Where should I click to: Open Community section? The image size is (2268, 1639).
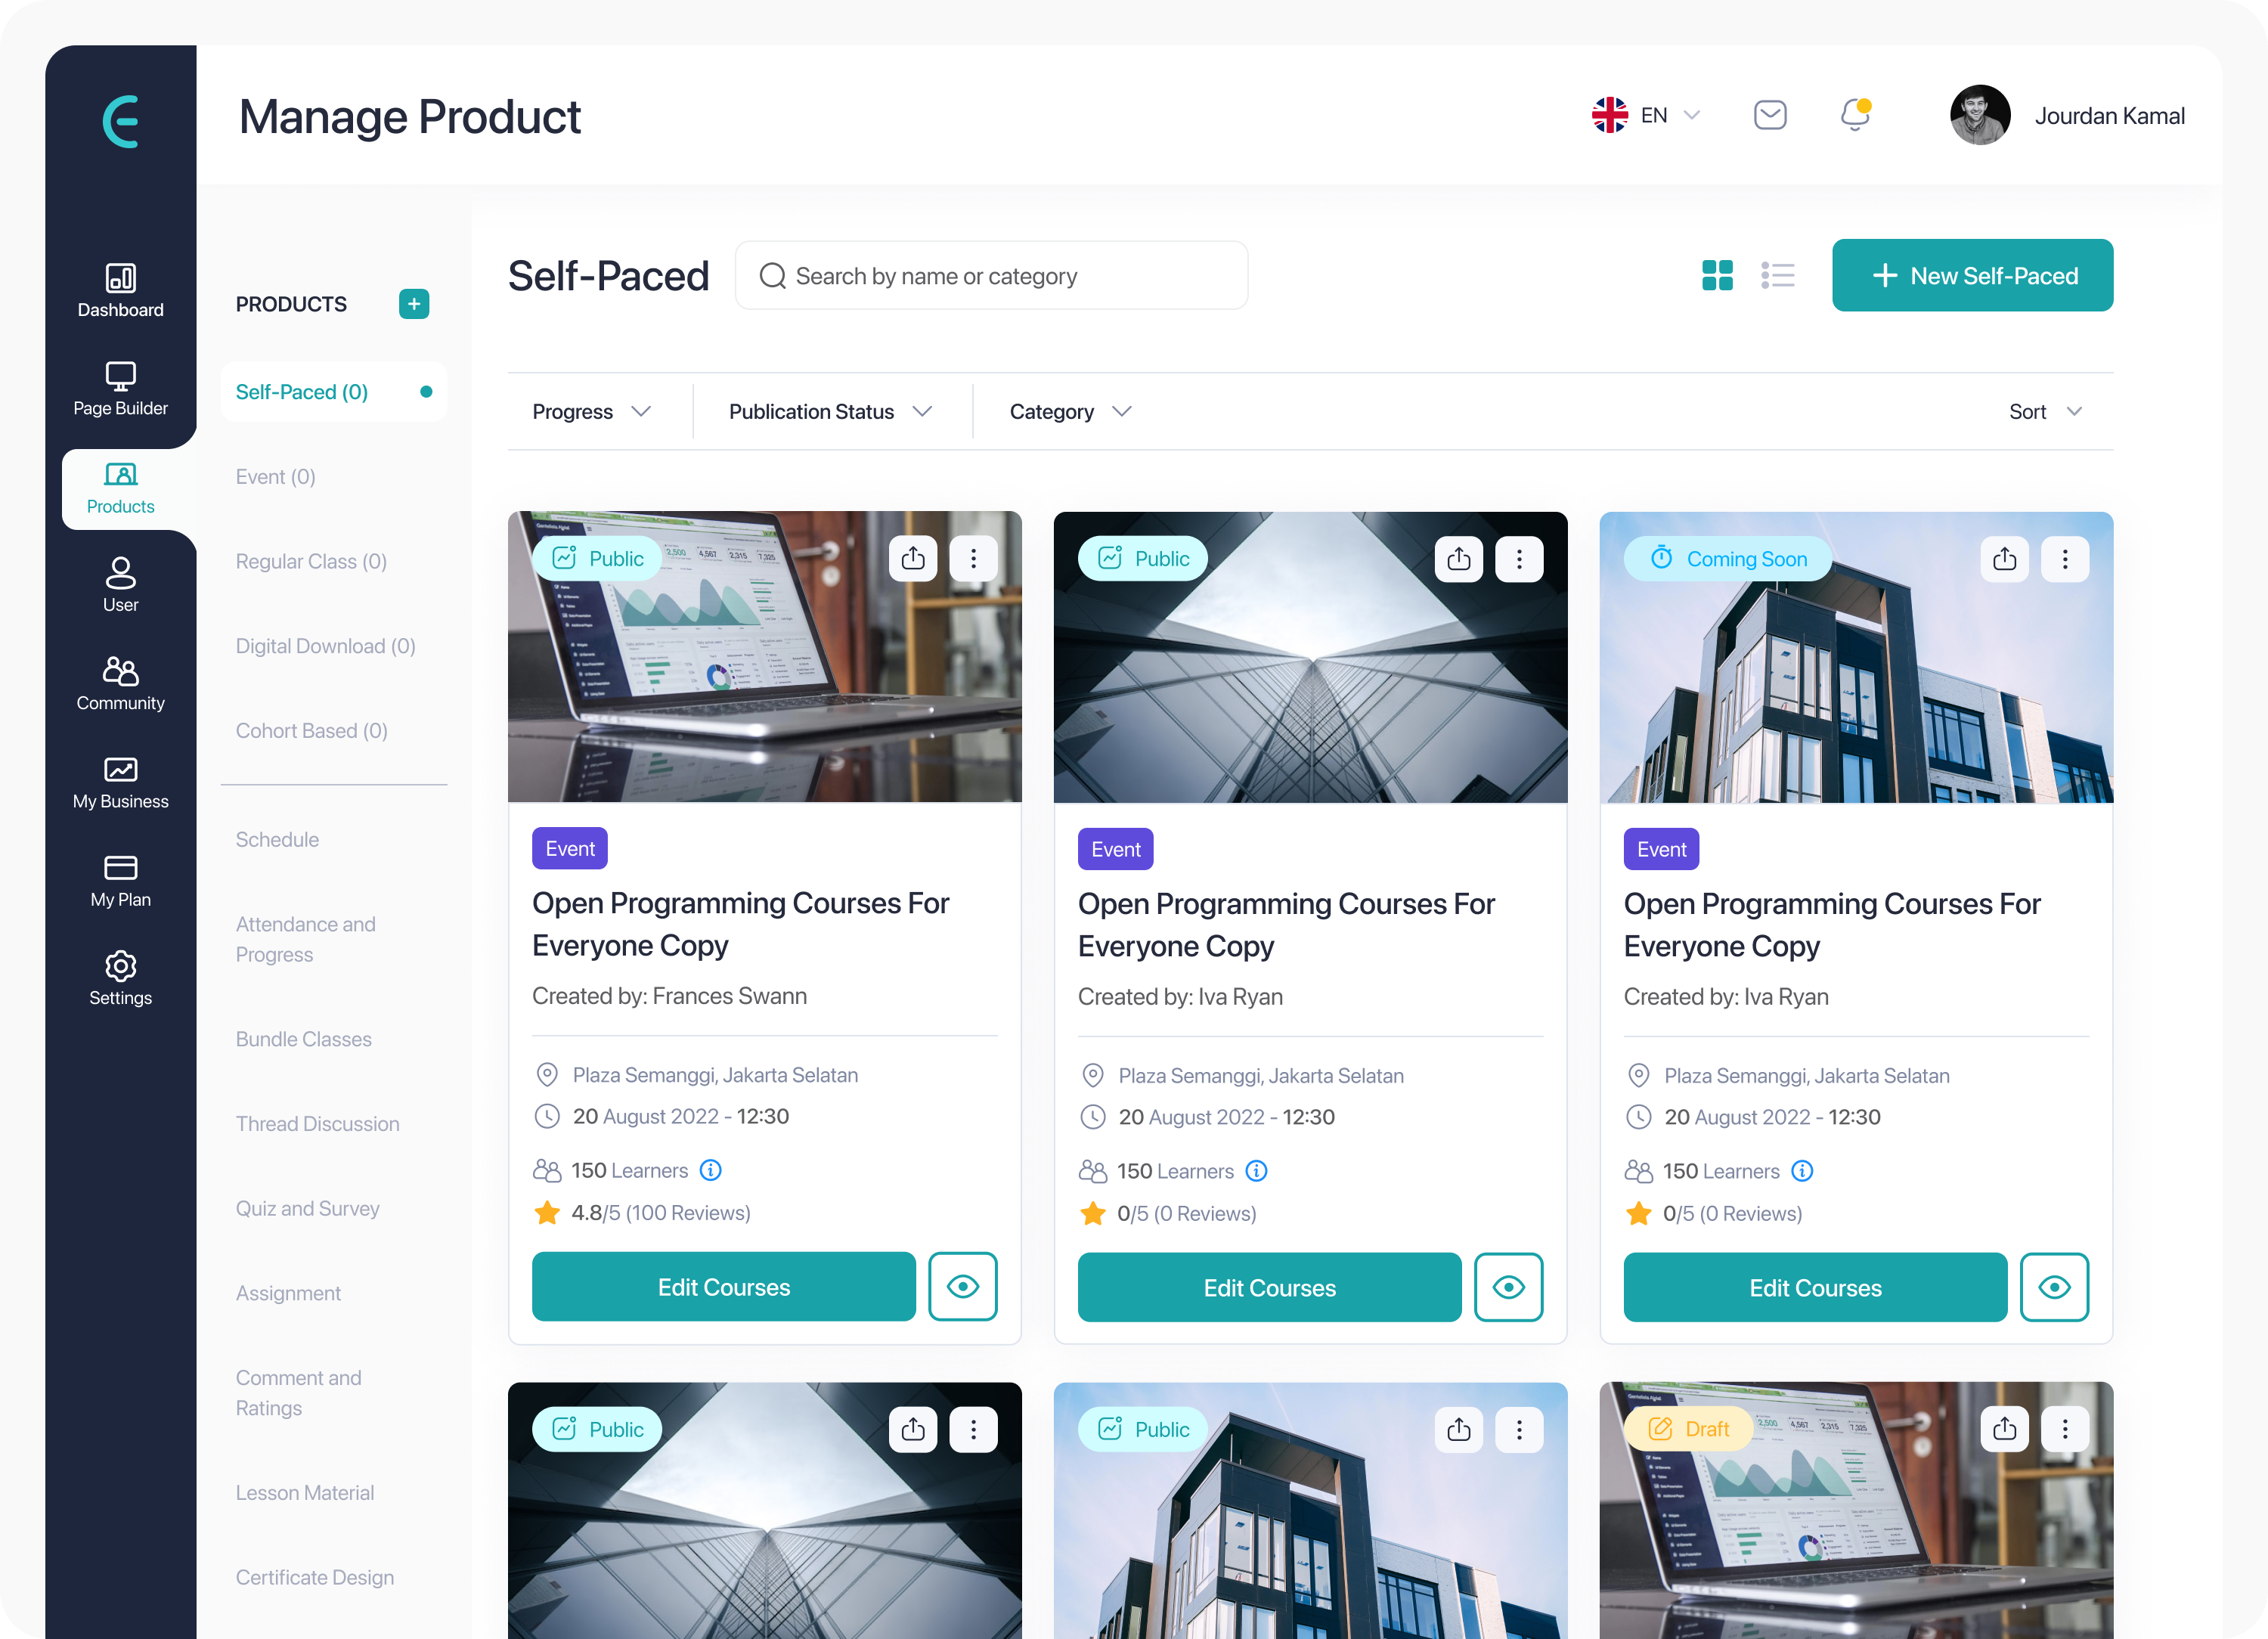pos(120,684)
